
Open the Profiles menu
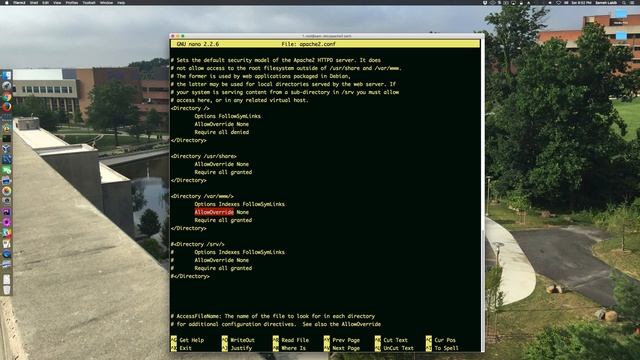coord(72,2)
